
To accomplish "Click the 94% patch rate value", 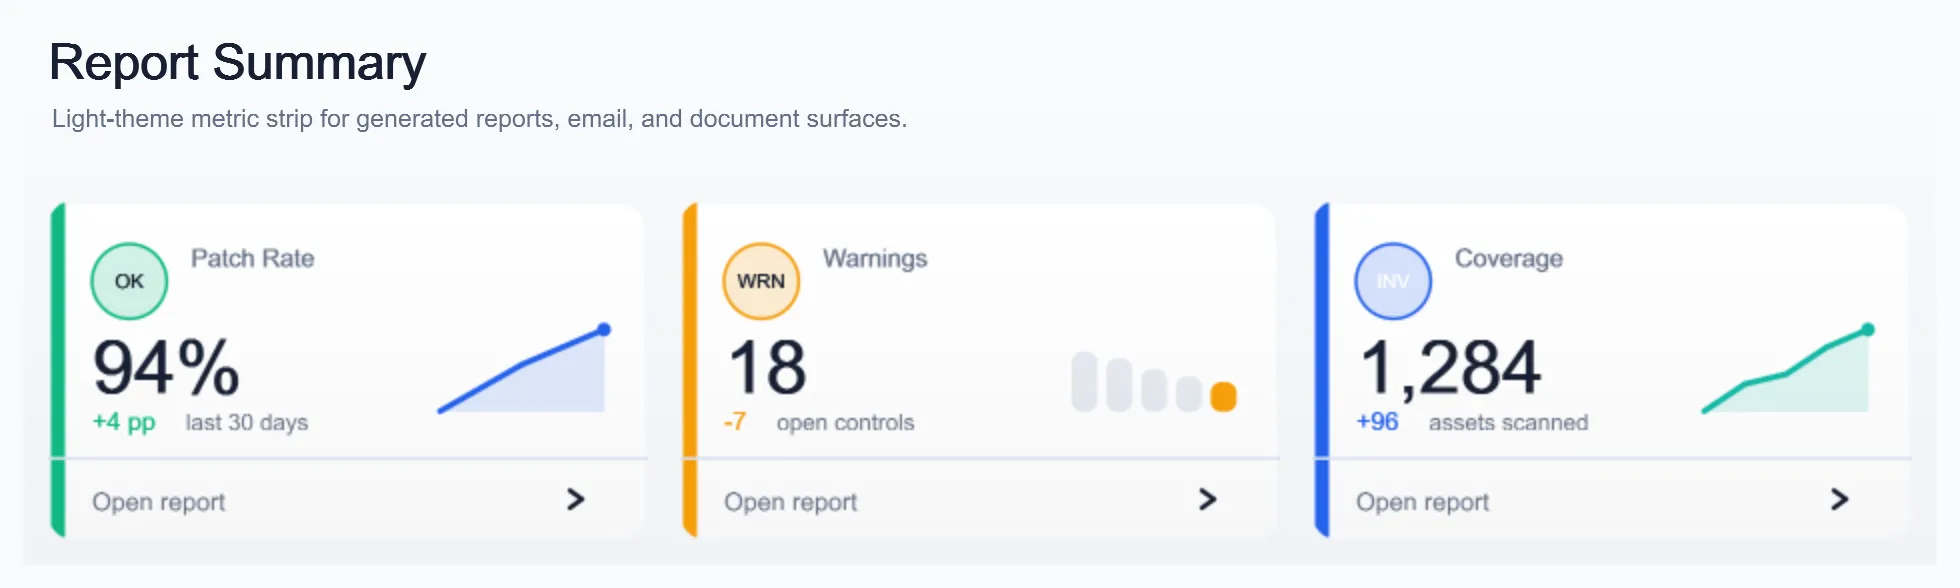I will 166,367.
